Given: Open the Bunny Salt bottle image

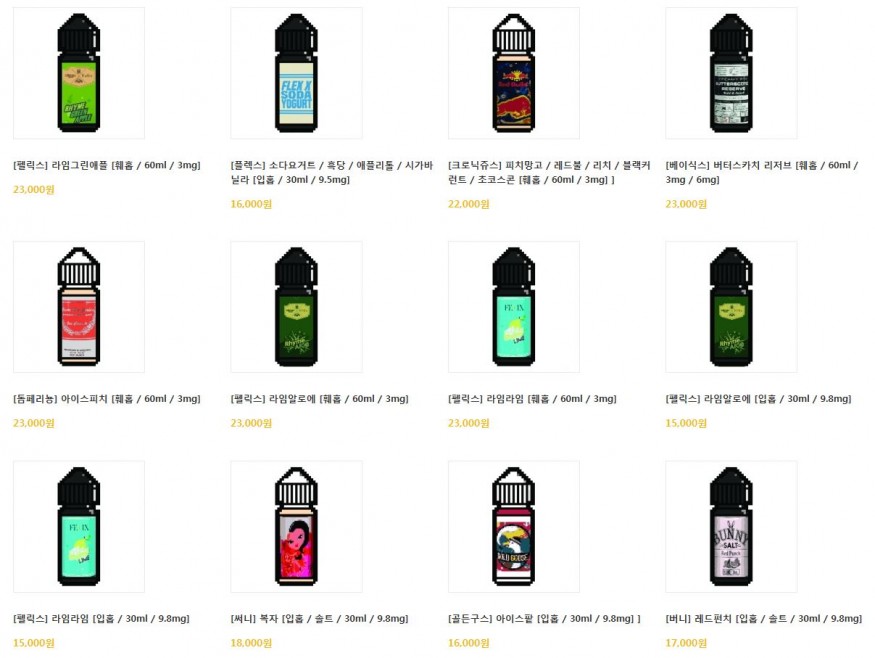Looking at the screenshot, I should coord(731,526).
